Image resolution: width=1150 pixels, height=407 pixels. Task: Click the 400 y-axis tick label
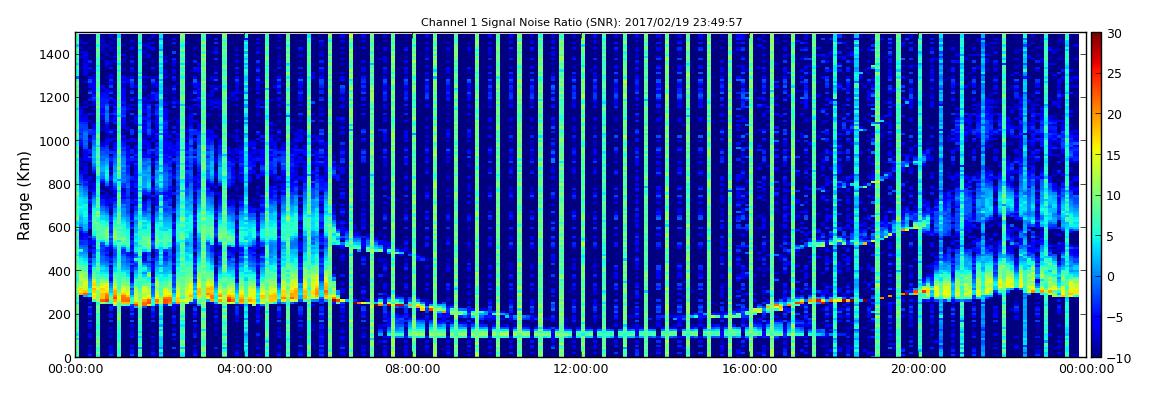[59, 271]
